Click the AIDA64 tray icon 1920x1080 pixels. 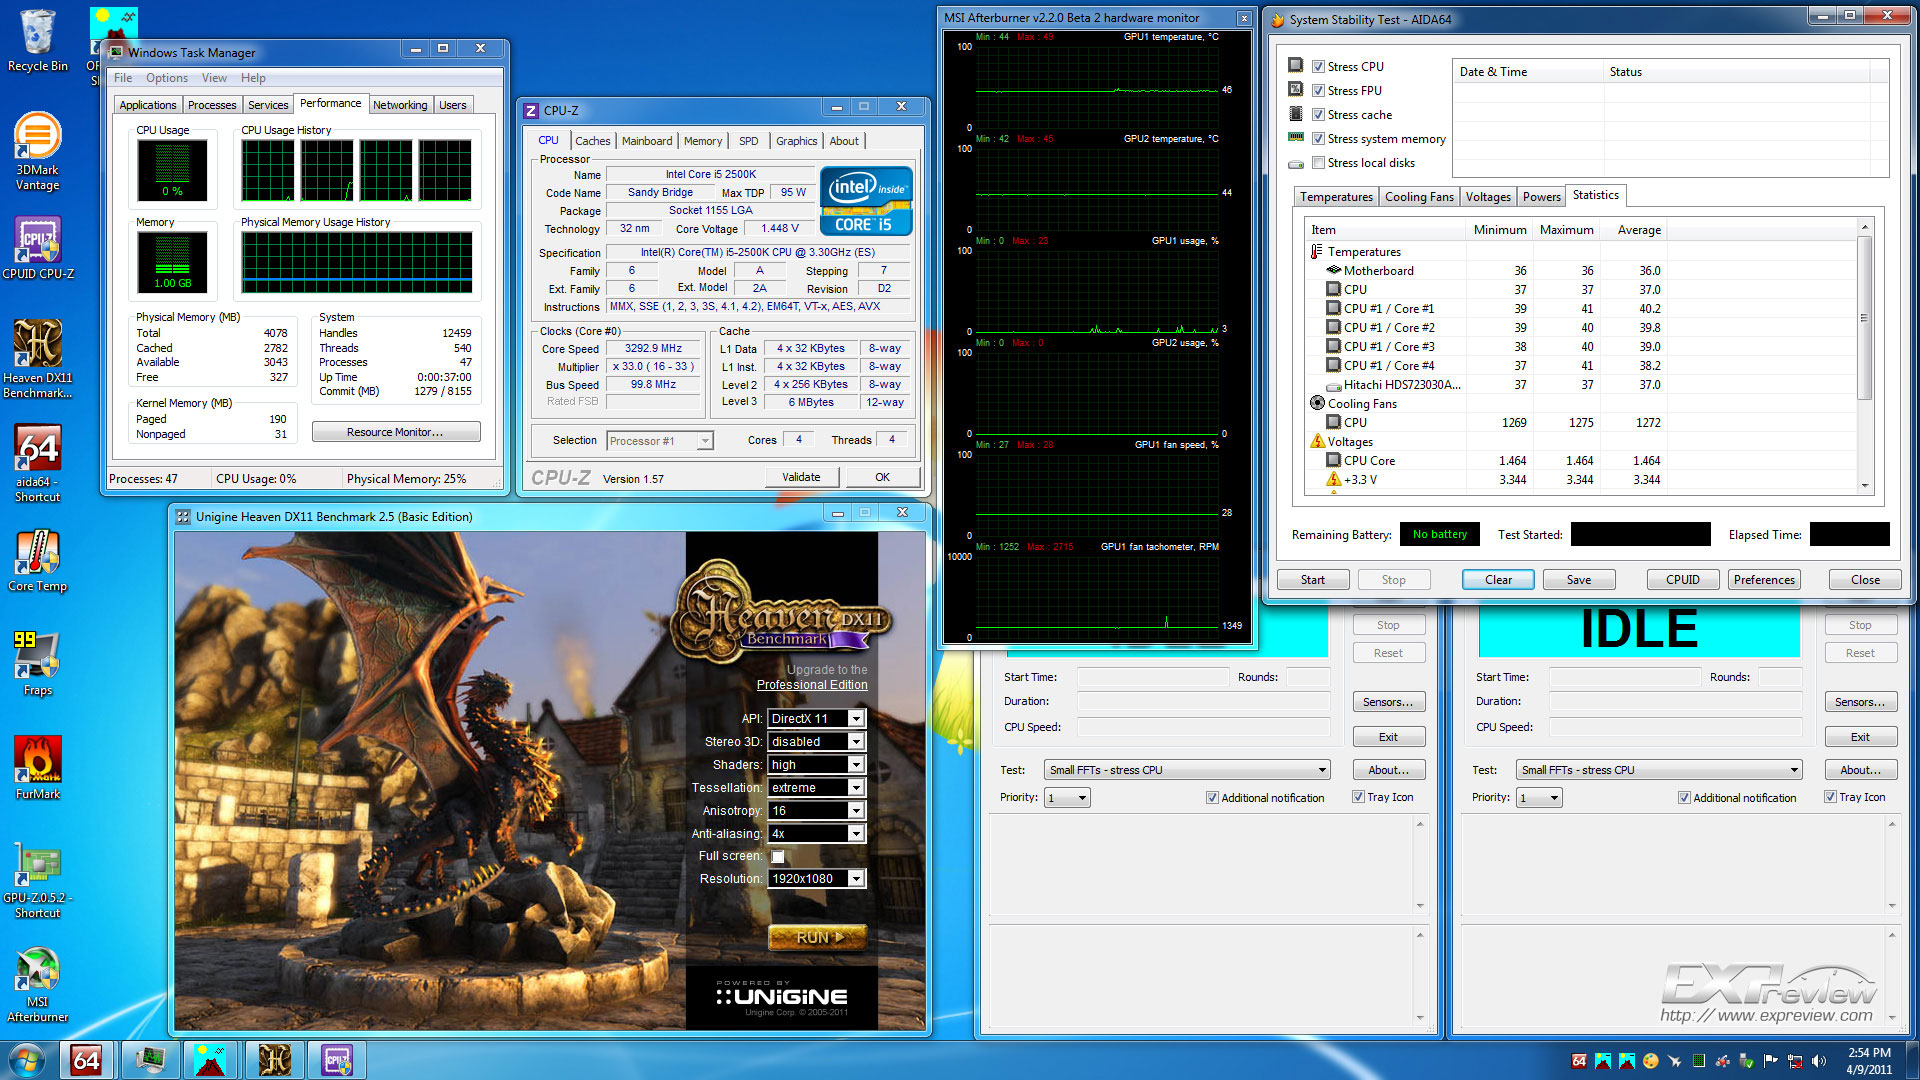coord(1579,1061)
